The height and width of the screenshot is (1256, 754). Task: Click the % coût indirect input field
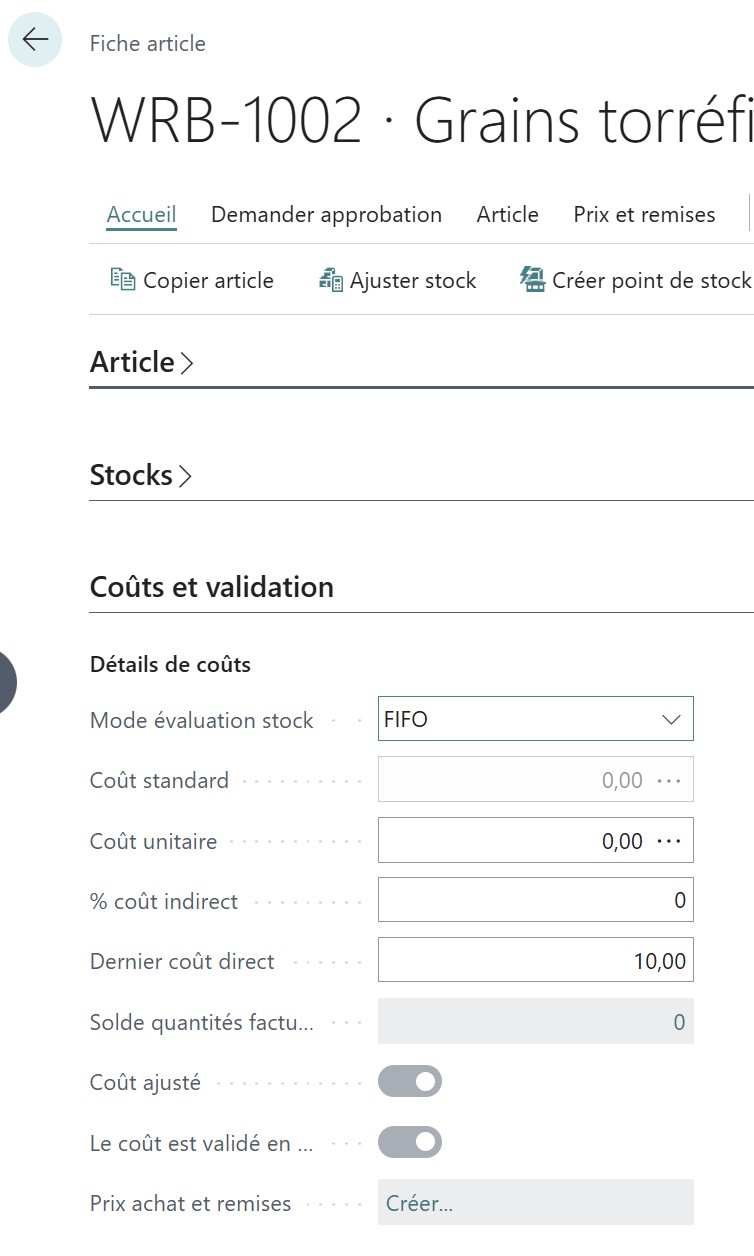535,901
